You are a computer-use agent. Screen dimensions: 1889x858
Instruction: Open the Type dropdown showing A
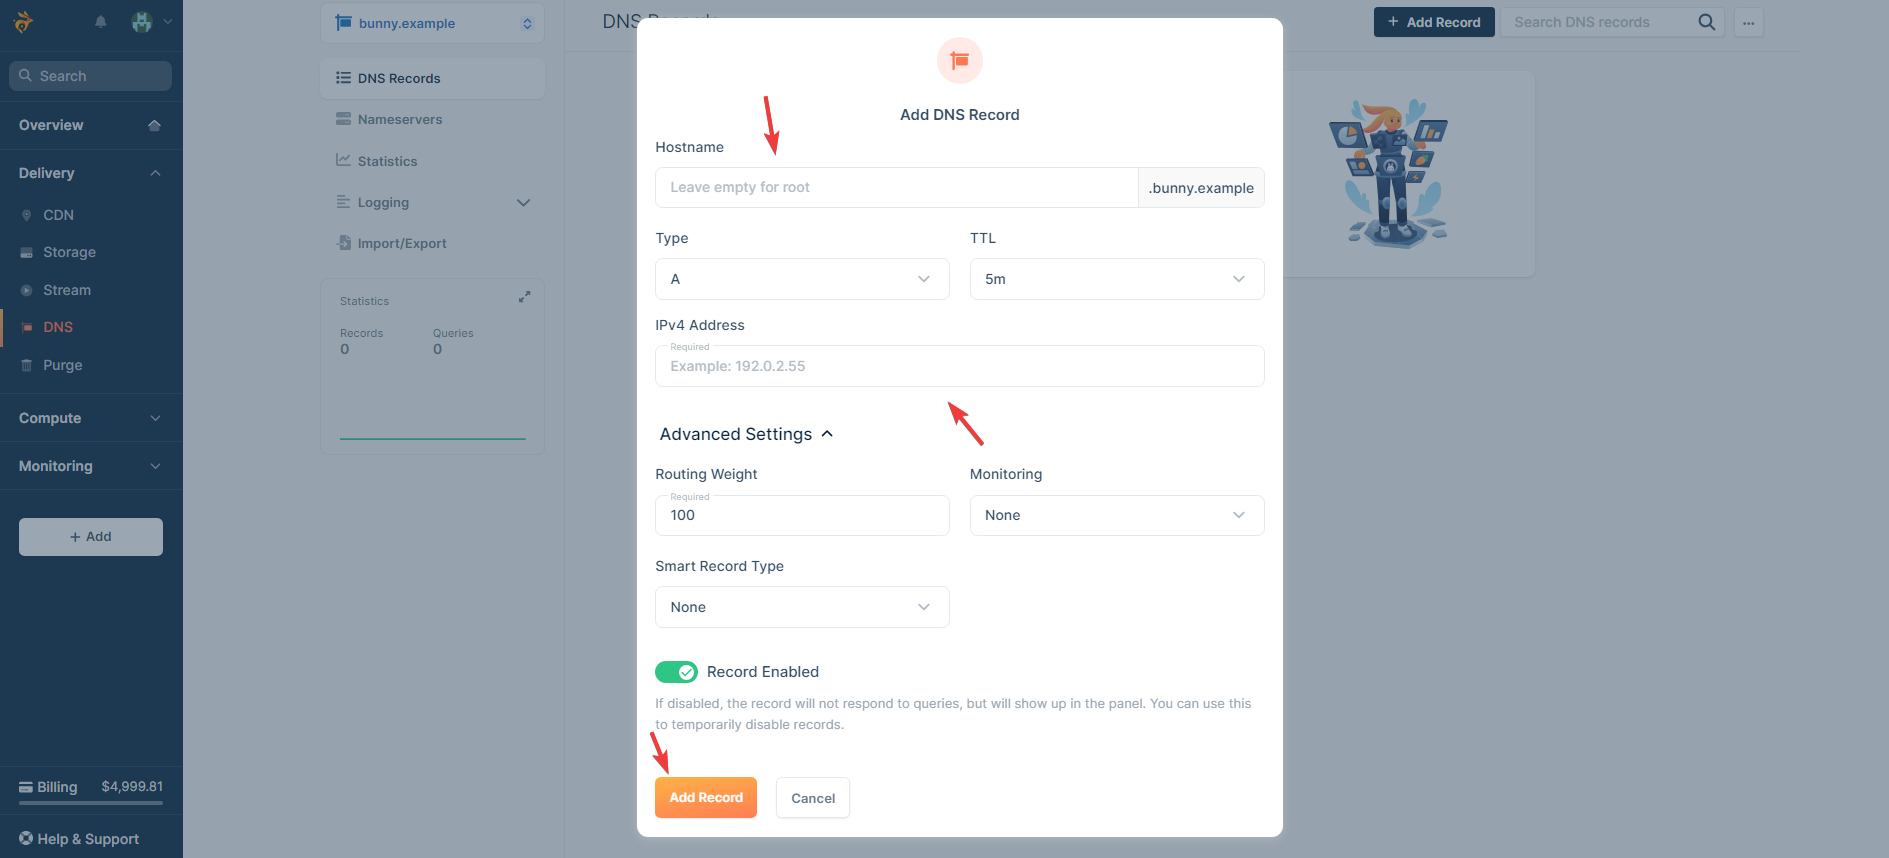pos(802,279)
